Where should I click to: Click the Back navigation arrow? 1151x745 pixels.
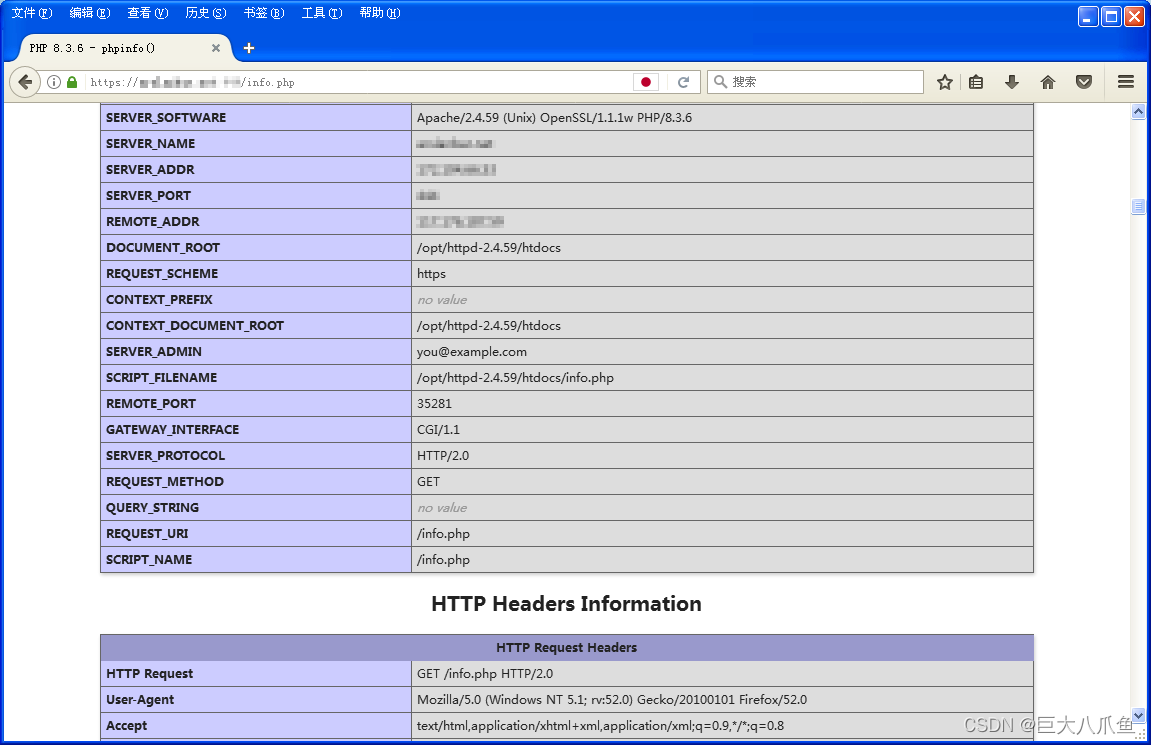point(25,82)
